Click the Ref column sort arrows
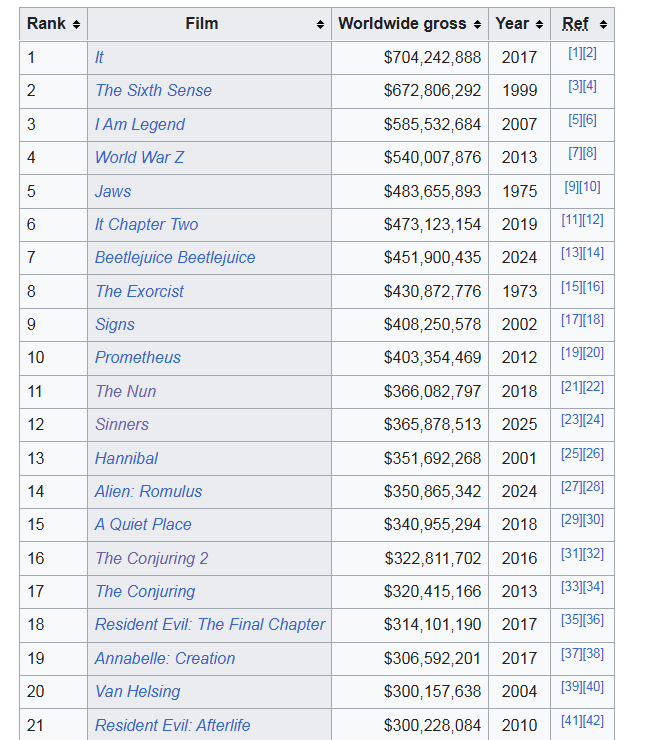658x740 pixels. point(603,25)
